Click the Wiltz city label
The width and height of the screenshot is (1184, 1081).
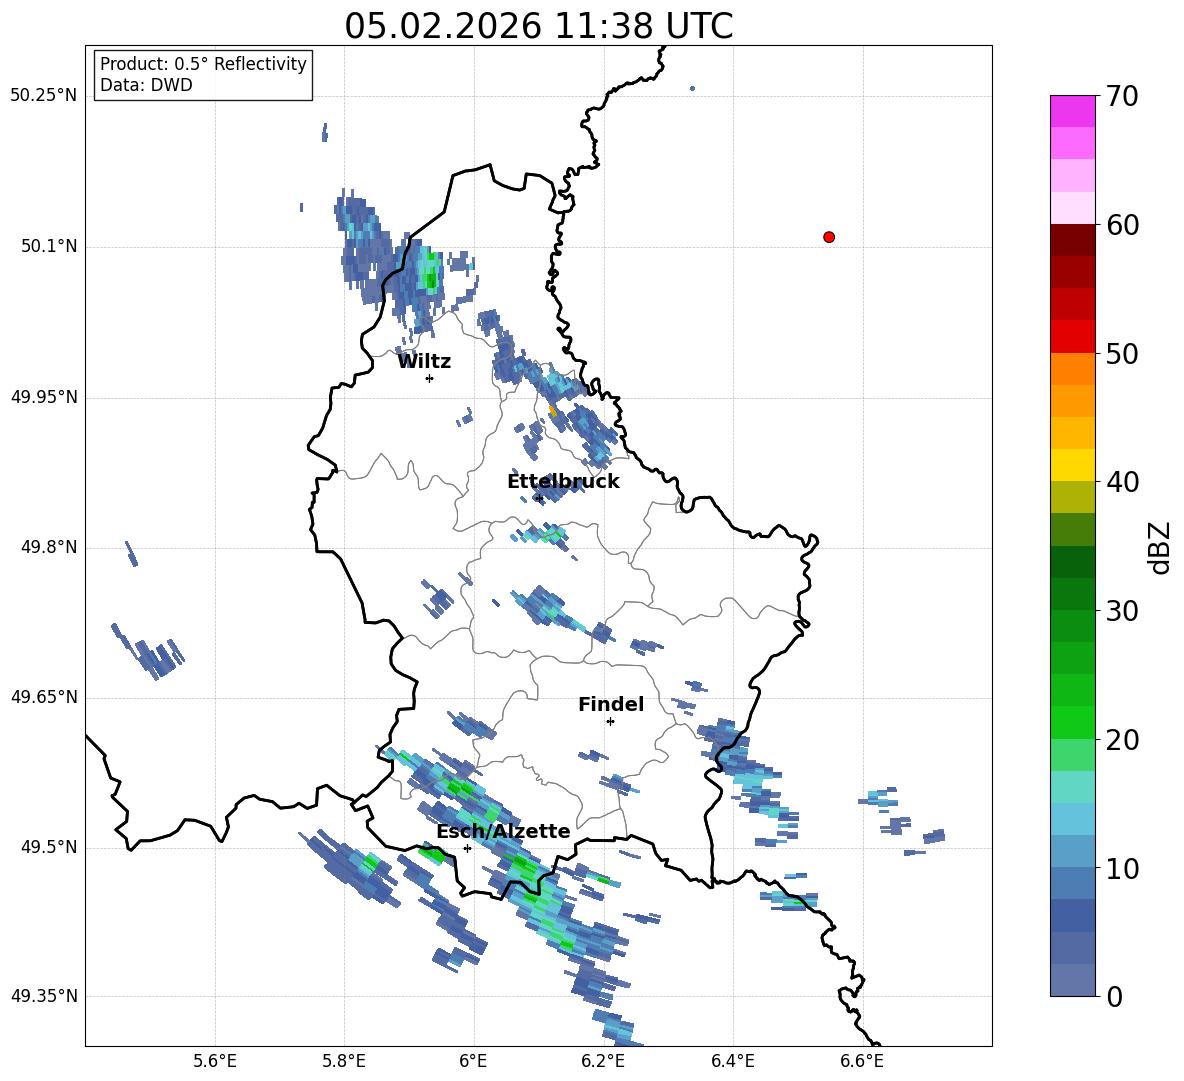click(424, 362)
